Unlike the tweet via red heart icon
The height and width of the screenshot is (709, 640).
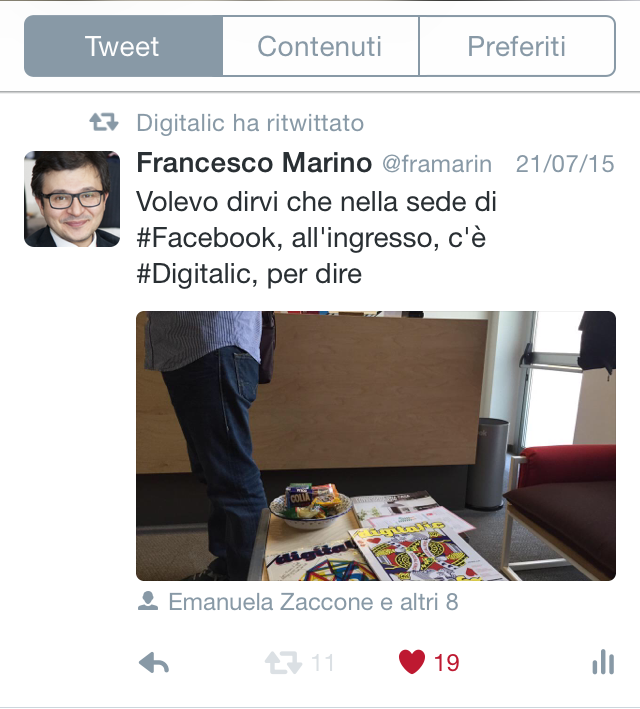point(412,662)
